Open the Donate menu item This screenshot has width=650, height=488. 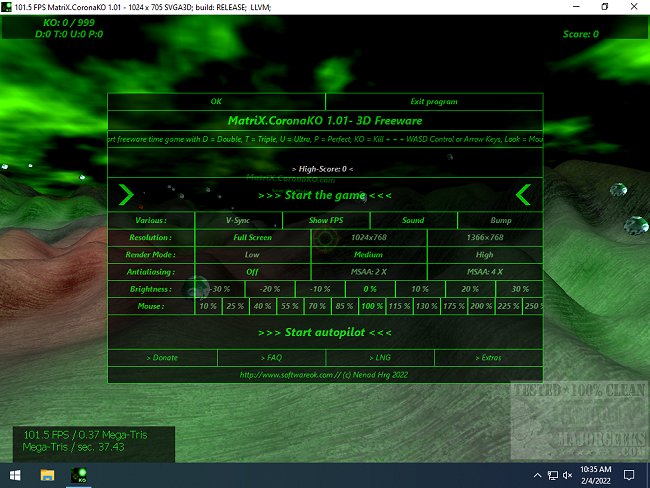pos(162,357)
